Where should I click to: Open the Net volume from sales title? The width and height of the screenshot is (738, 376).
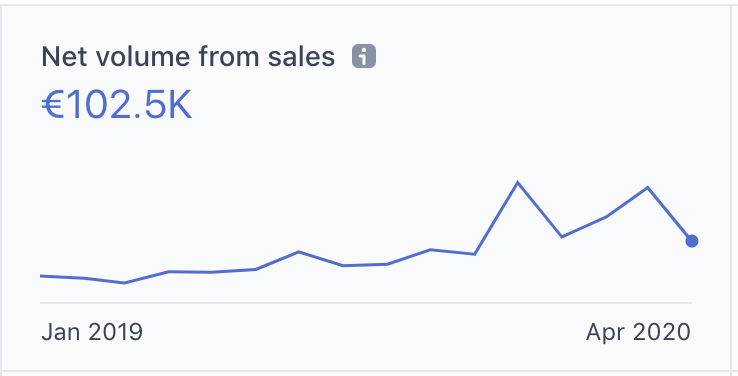pyautogui.click(x=188, y=57)
